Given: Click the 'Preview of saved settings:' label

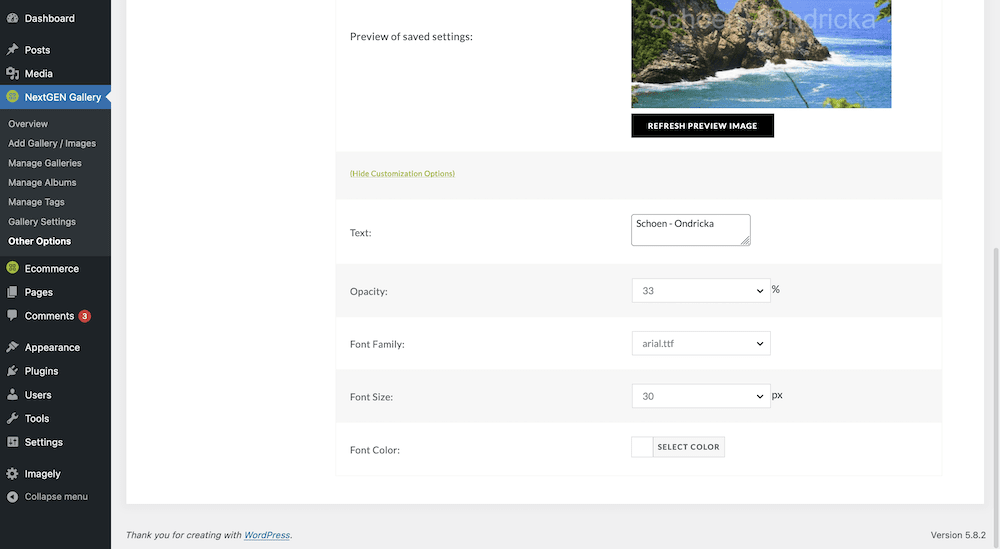Looking at the screenshot, I should [x=411, y=36].
